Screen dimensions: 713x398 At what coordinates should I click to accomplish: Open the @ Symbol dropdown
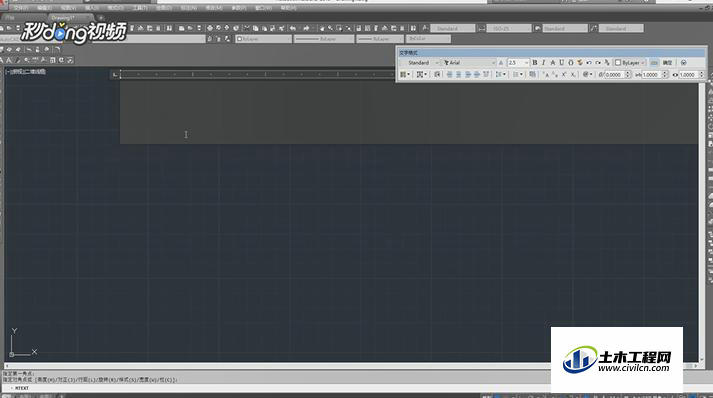(587, 75)
